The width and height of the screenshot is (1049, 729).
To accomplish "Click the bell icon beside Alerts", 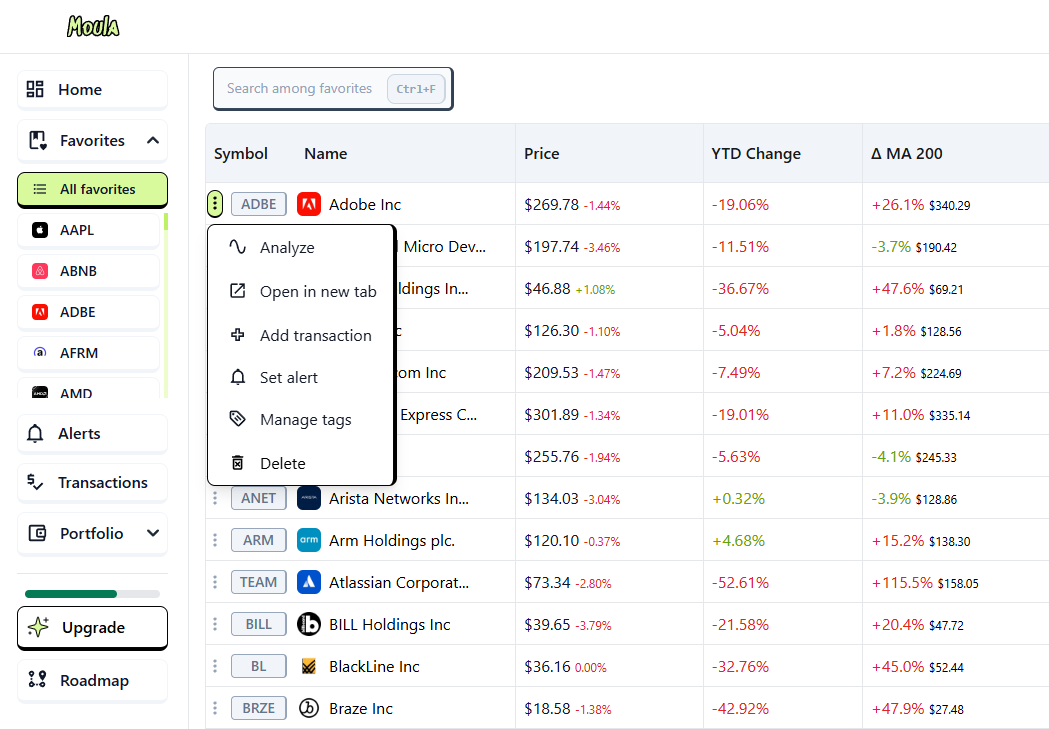I will tap(35, 433).
